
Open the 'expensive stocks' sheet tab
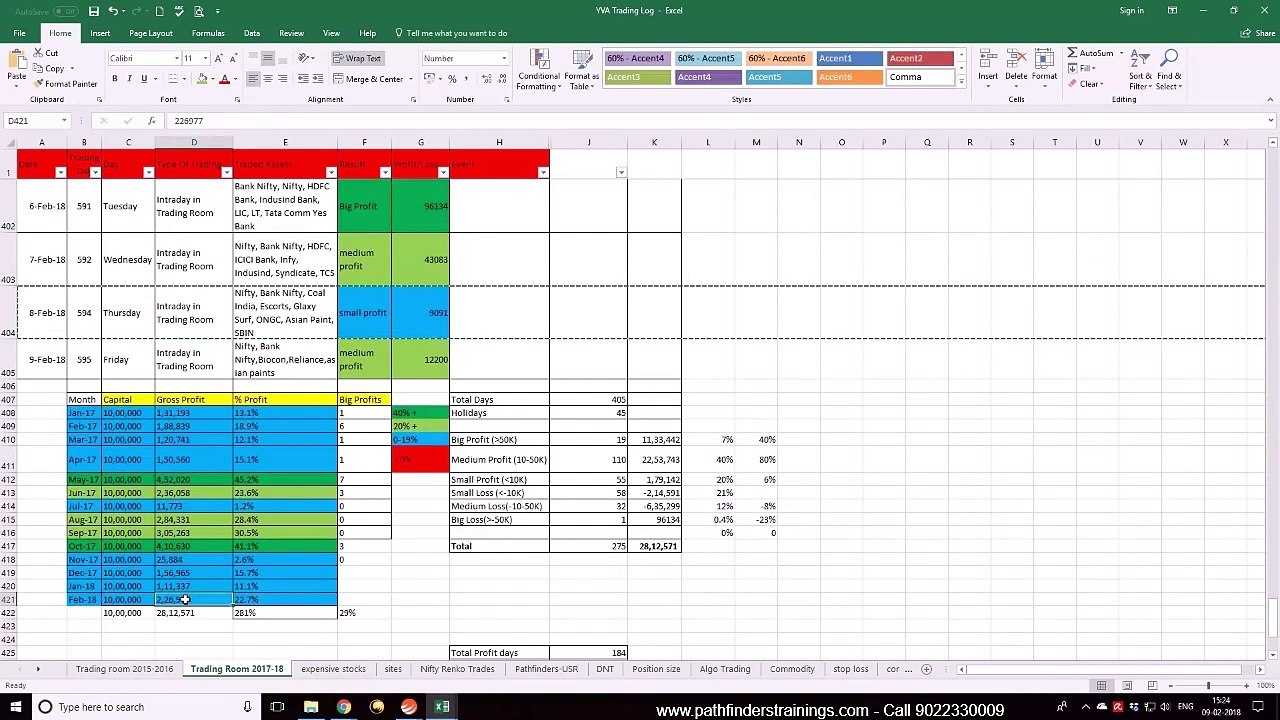click(333, 669)
